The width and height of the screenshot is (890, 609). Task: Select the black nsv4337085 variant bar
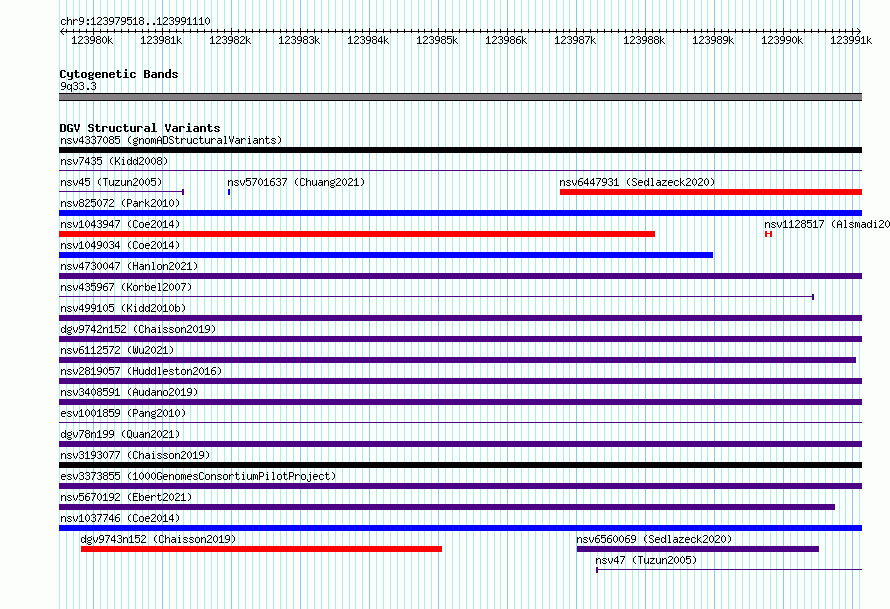click(460, 150)
